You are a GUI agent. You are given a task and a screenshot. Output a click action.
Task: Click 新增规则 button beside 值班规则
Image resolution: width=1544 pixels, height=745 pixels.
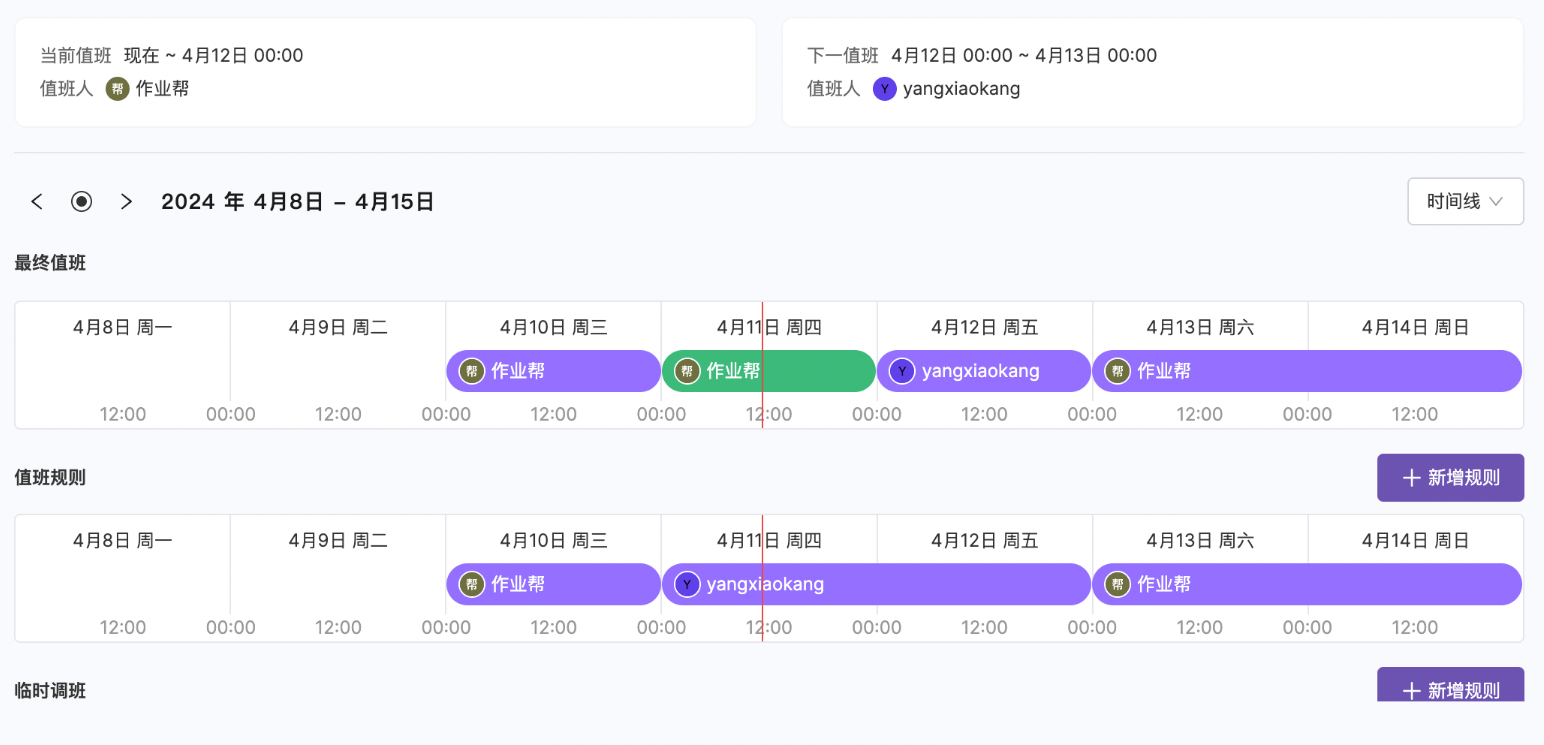point(1450,478)
